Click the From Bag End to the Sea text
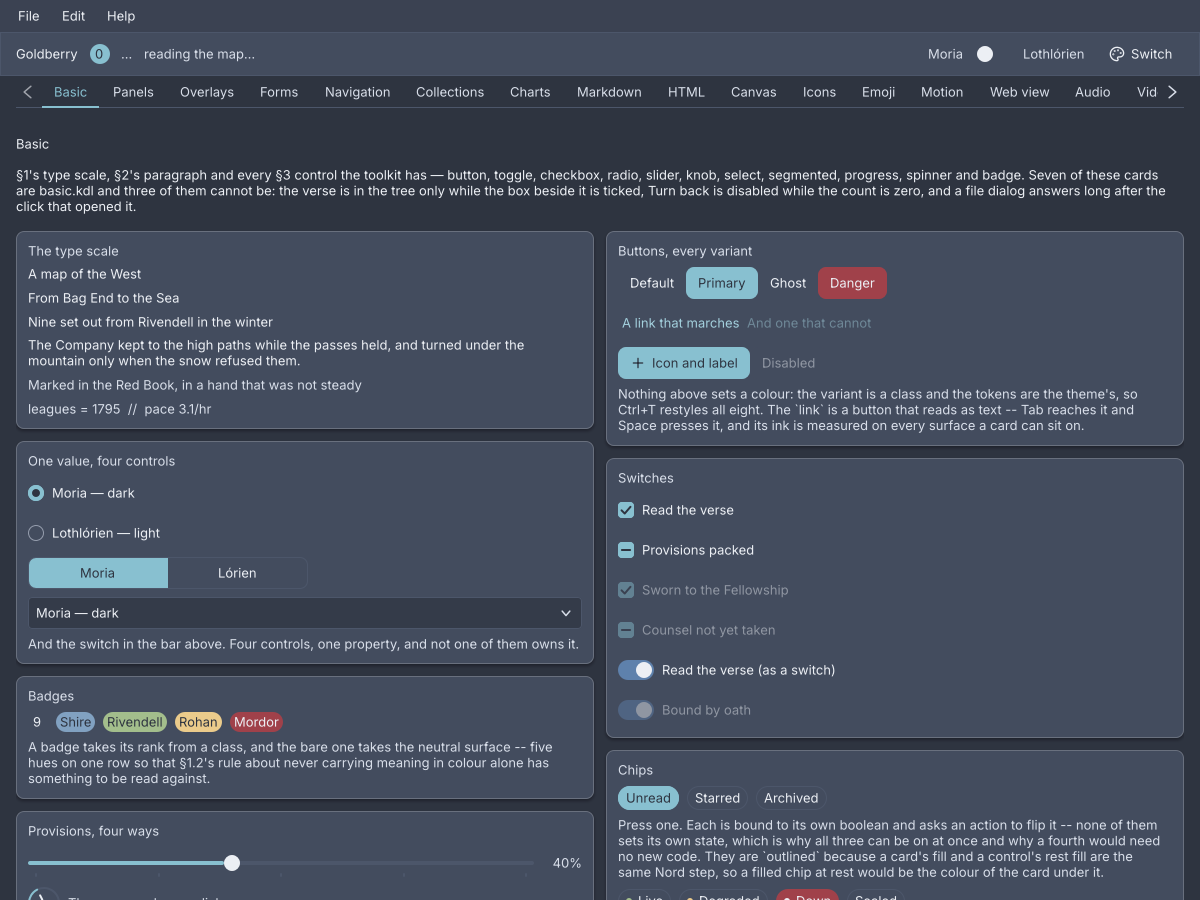 coord(104,298)
